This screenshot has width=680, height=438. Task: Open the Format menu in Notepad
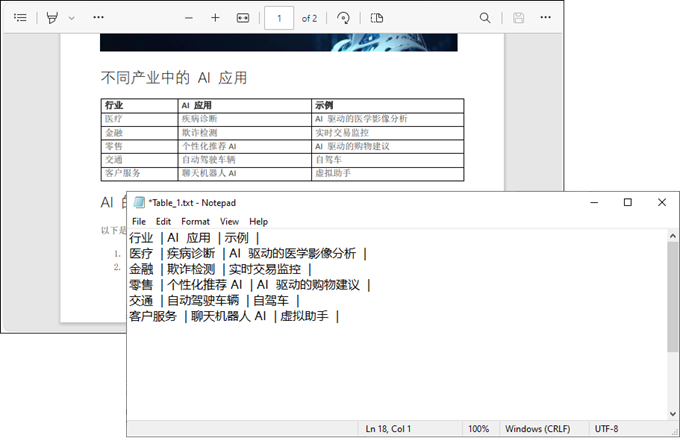pyautogui.click(x=195, y=221)
